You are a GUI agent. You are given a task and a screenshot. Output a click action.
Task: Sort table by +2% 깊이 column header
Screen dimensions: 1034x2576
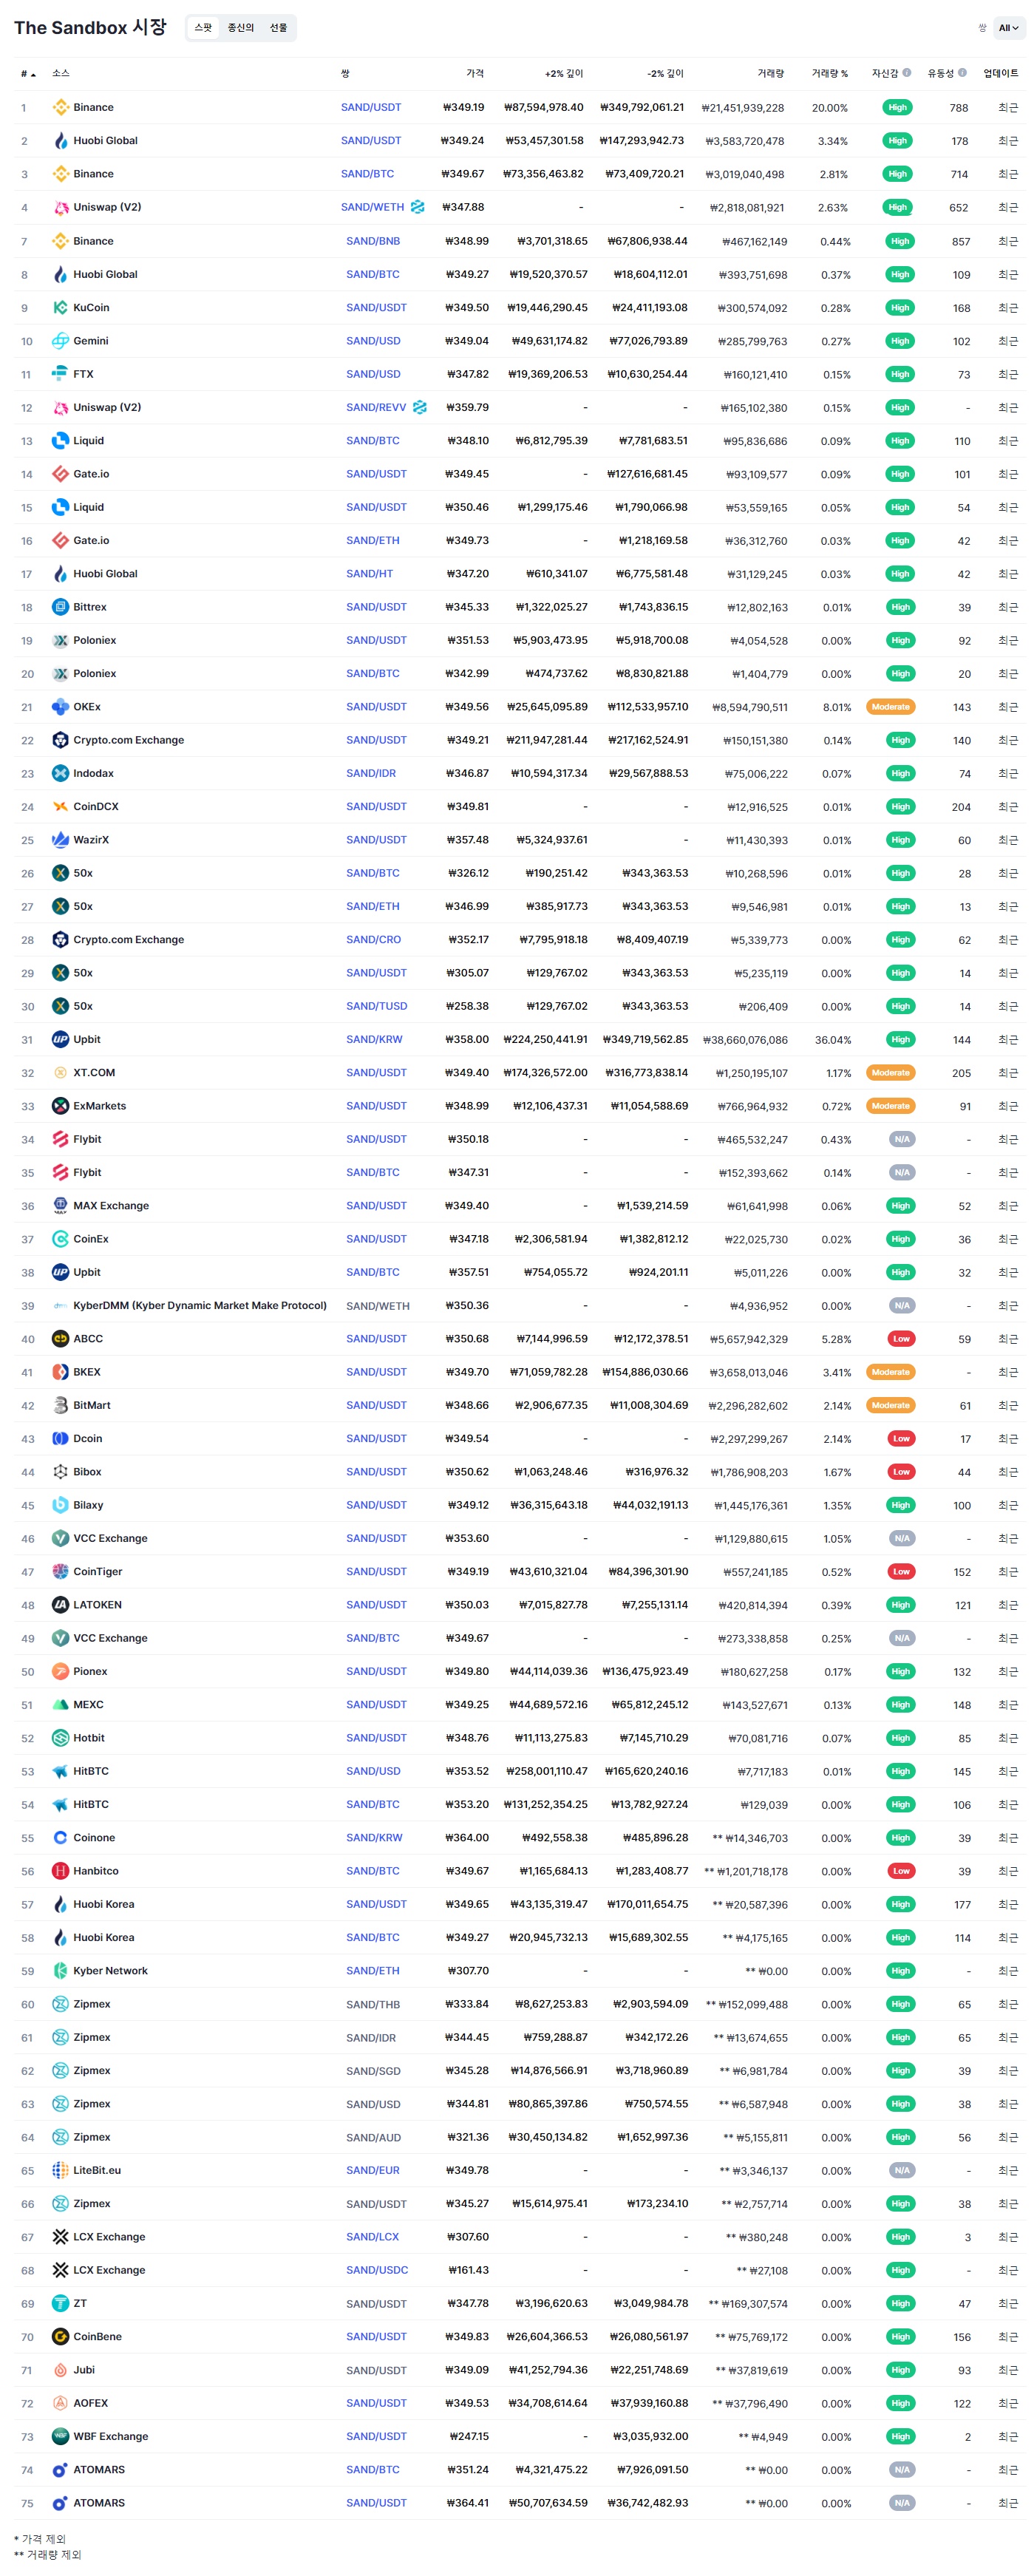[564, 73]
